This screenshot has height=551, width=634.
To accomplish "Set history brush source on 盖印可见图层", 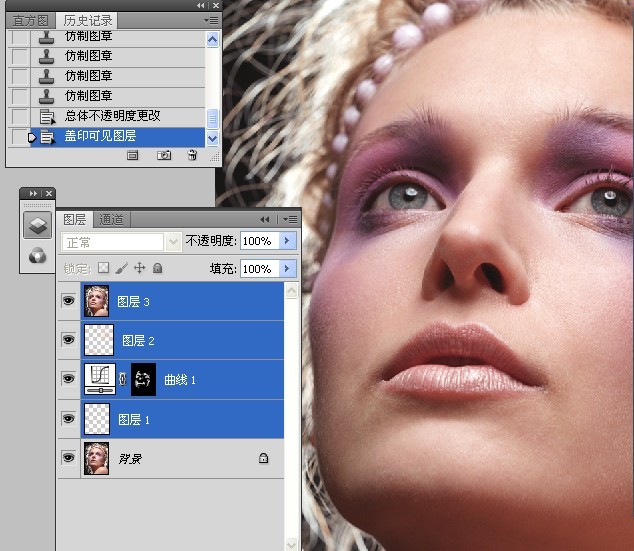I will [19, 137].
